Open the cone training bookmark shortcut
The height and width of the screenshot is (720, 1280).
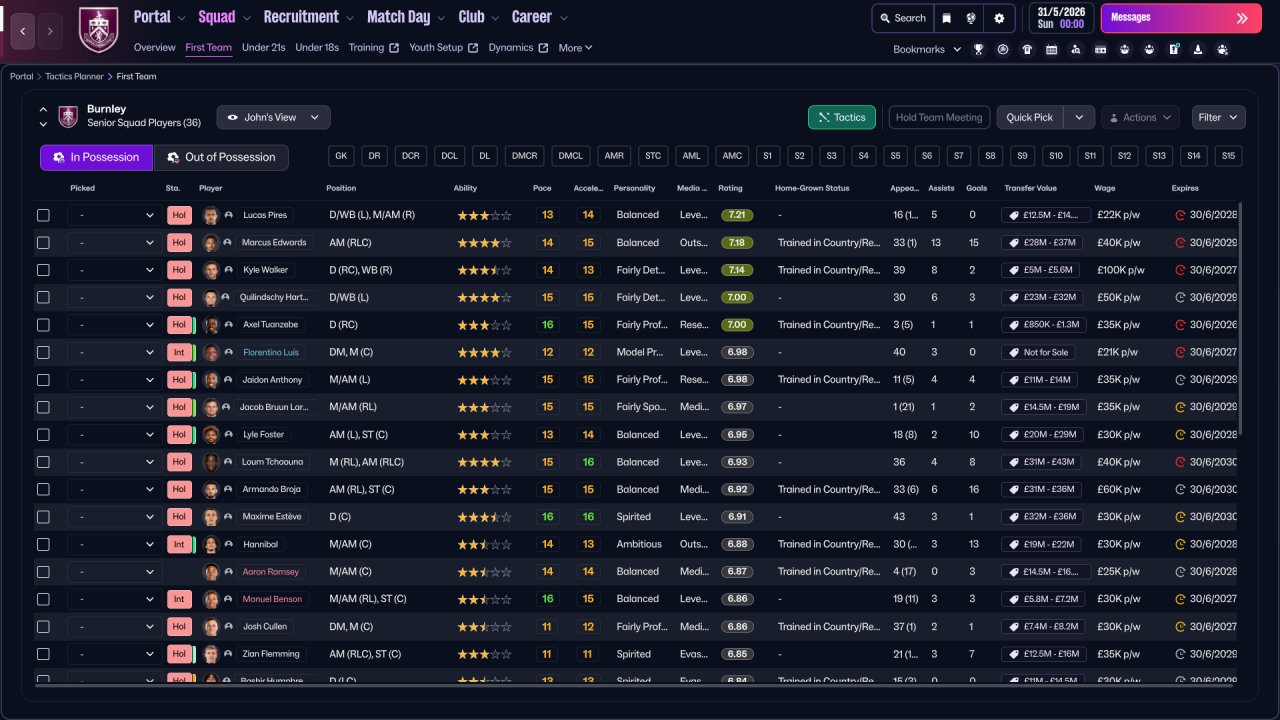(x=1198, y=49)
